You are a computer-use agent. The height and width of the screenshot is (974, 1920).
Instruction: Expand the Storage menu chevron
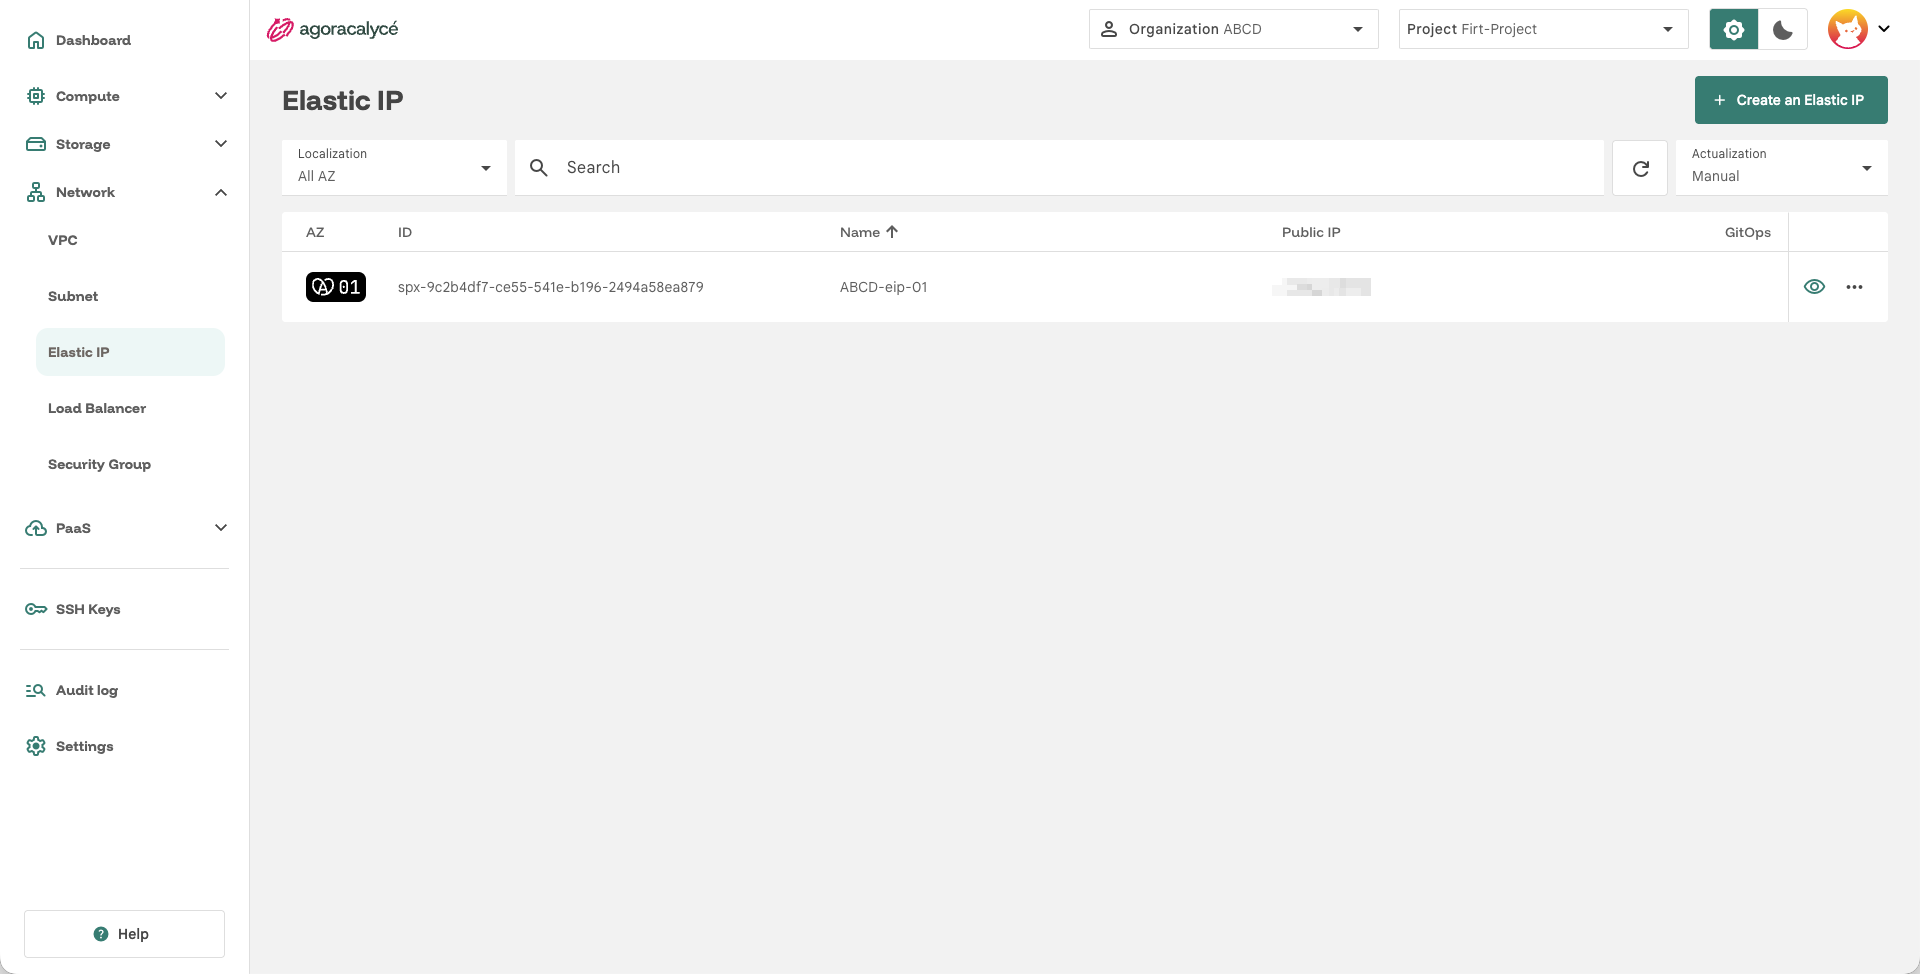tap(221, 144)
